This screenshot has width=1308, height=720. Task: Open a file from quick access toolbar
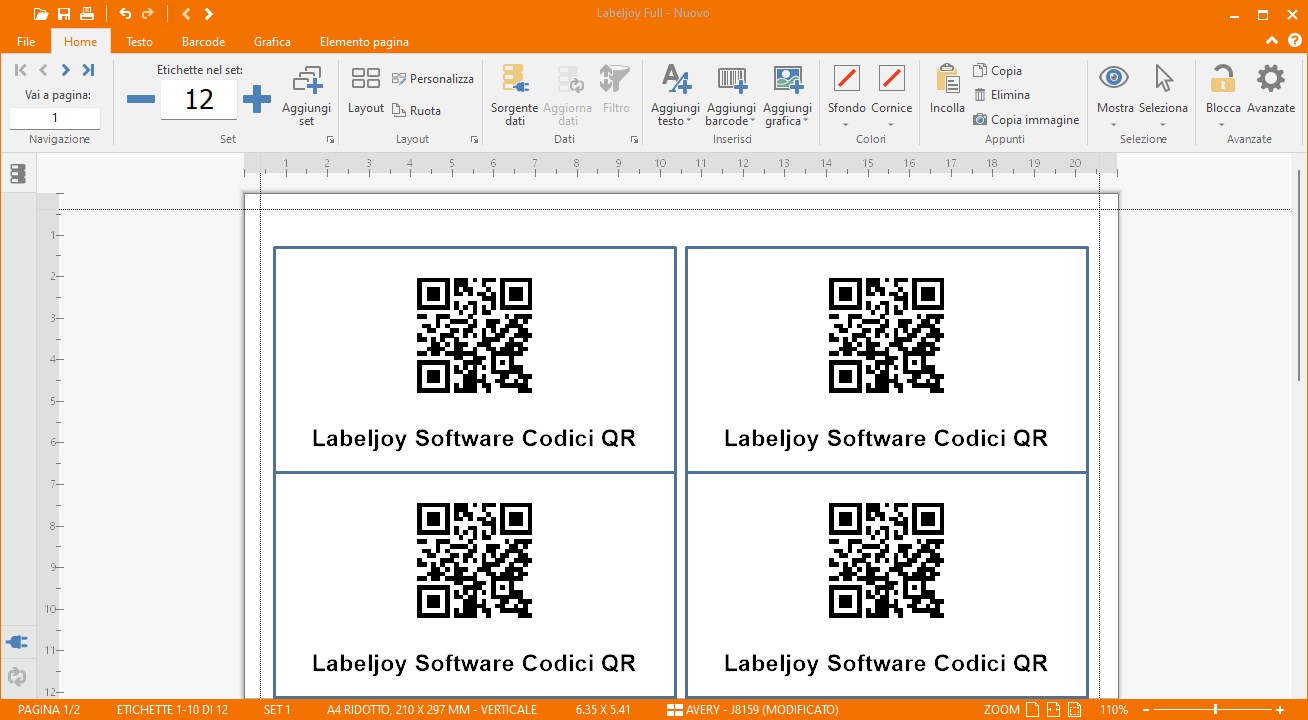[x=40, y=14]
